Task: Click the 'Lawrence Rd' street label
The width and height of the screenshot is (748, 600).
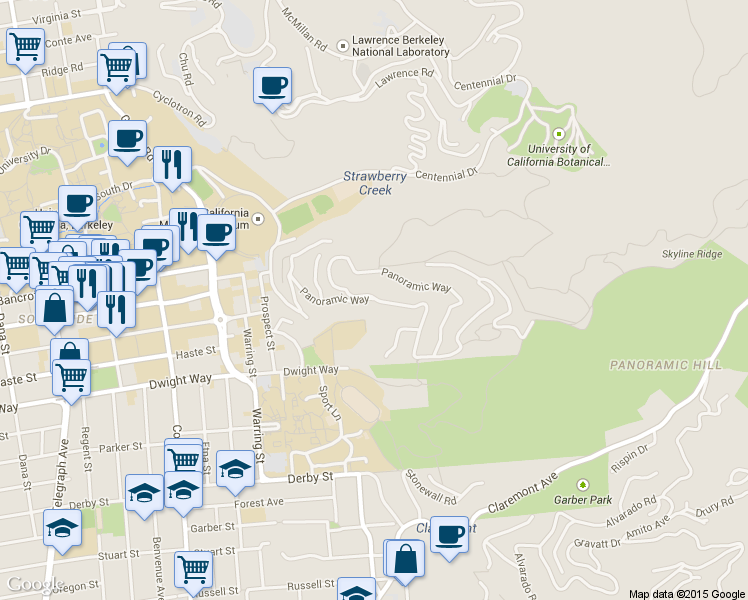Action: (x=404, y=78)
